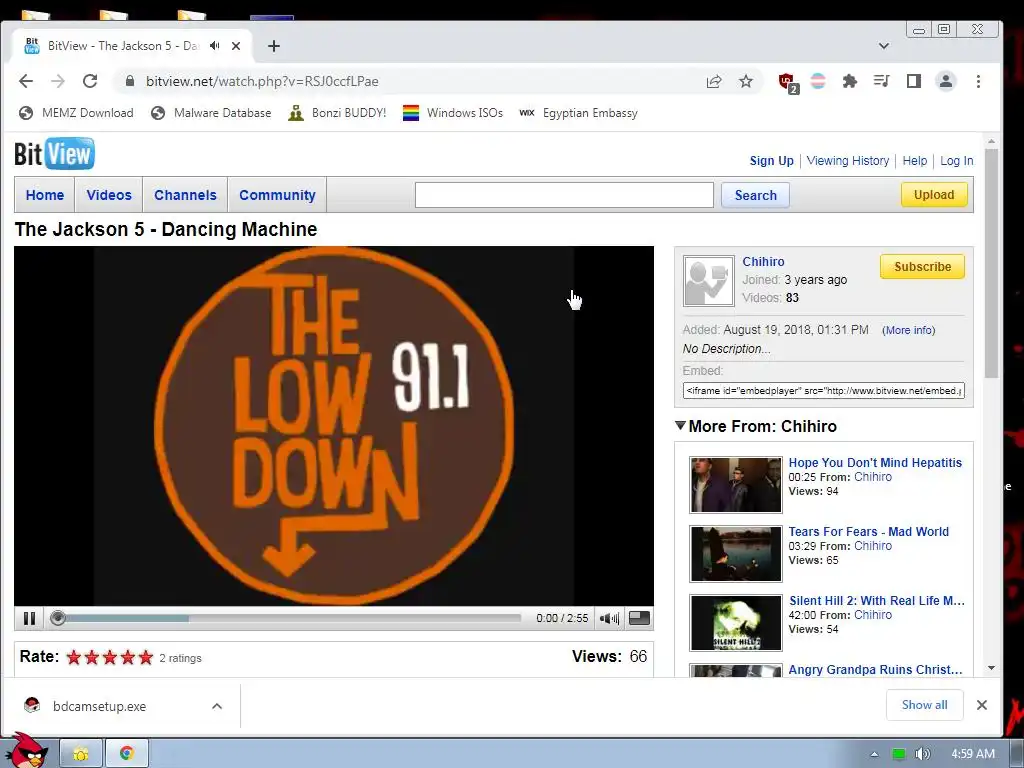Viewport: 1024px width, 768px height.
Task: Collapse the More From: Chihiro section
Action: coord(680,426)
